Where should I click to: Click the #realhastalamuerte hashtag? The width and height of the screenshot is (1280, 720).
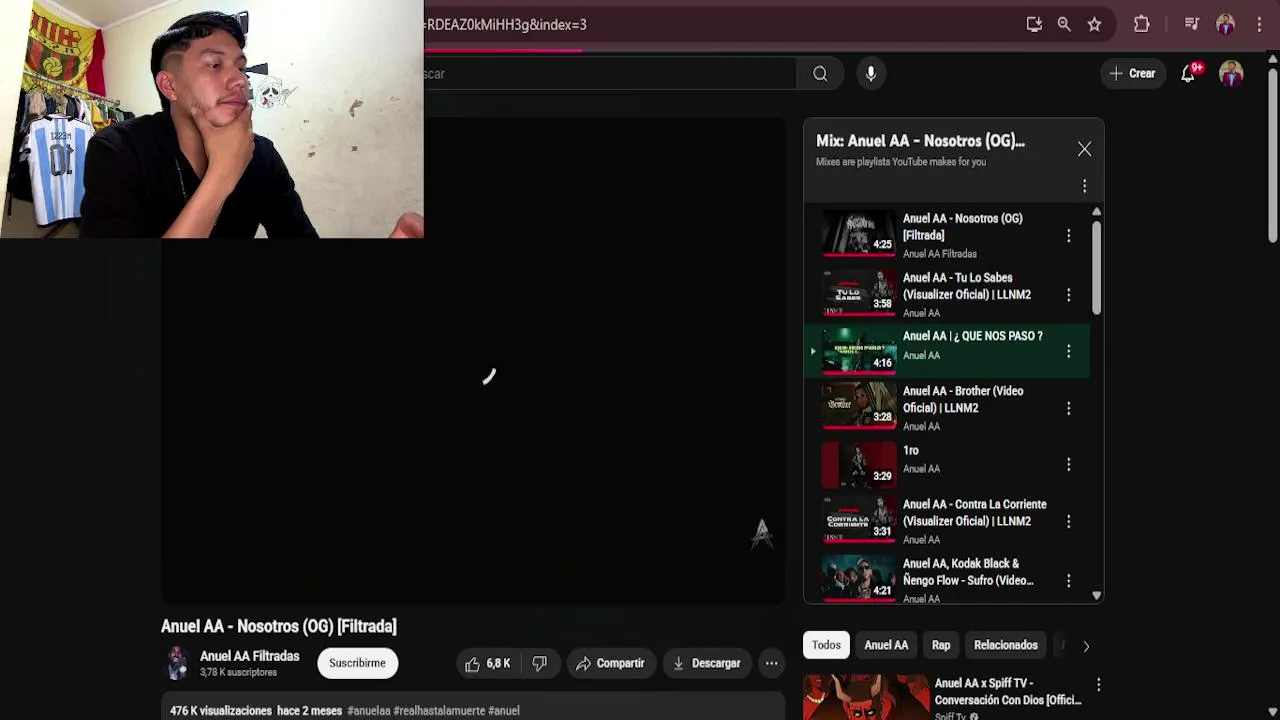click(x=439, y=711)
